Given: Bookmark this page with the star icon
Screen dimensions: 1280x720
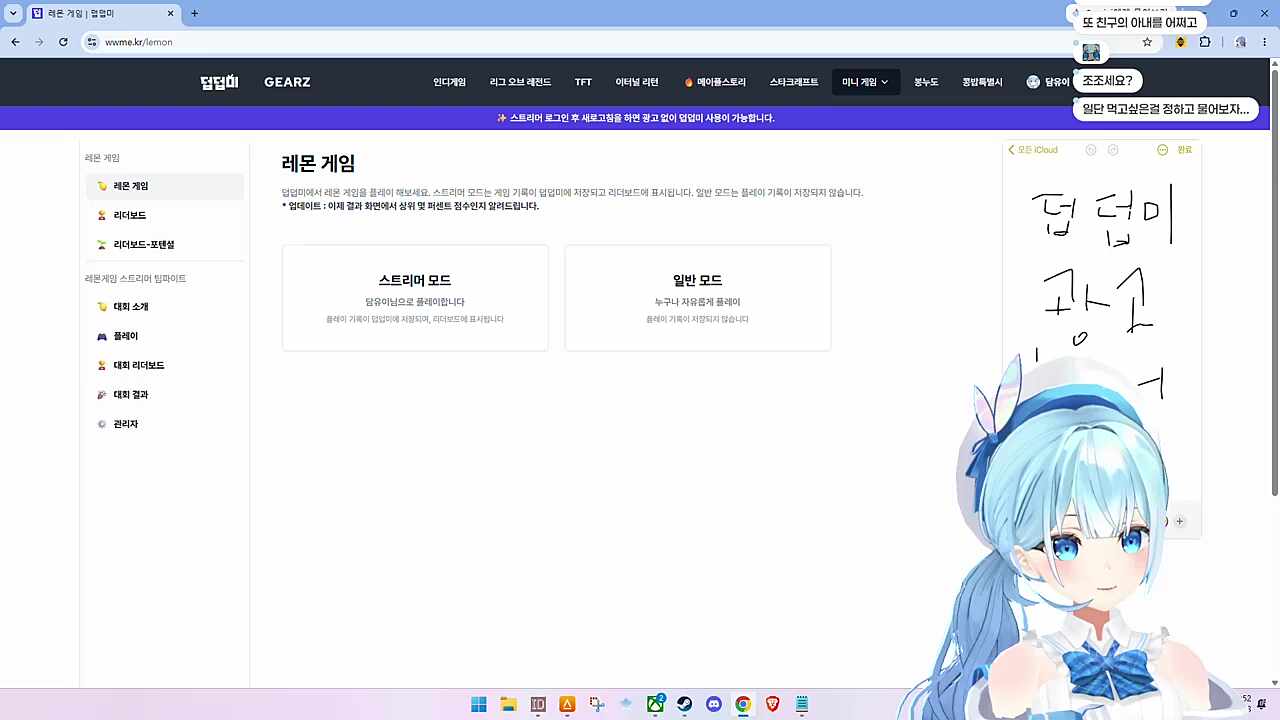Looking at the screenshot, I should point(1147,42).
